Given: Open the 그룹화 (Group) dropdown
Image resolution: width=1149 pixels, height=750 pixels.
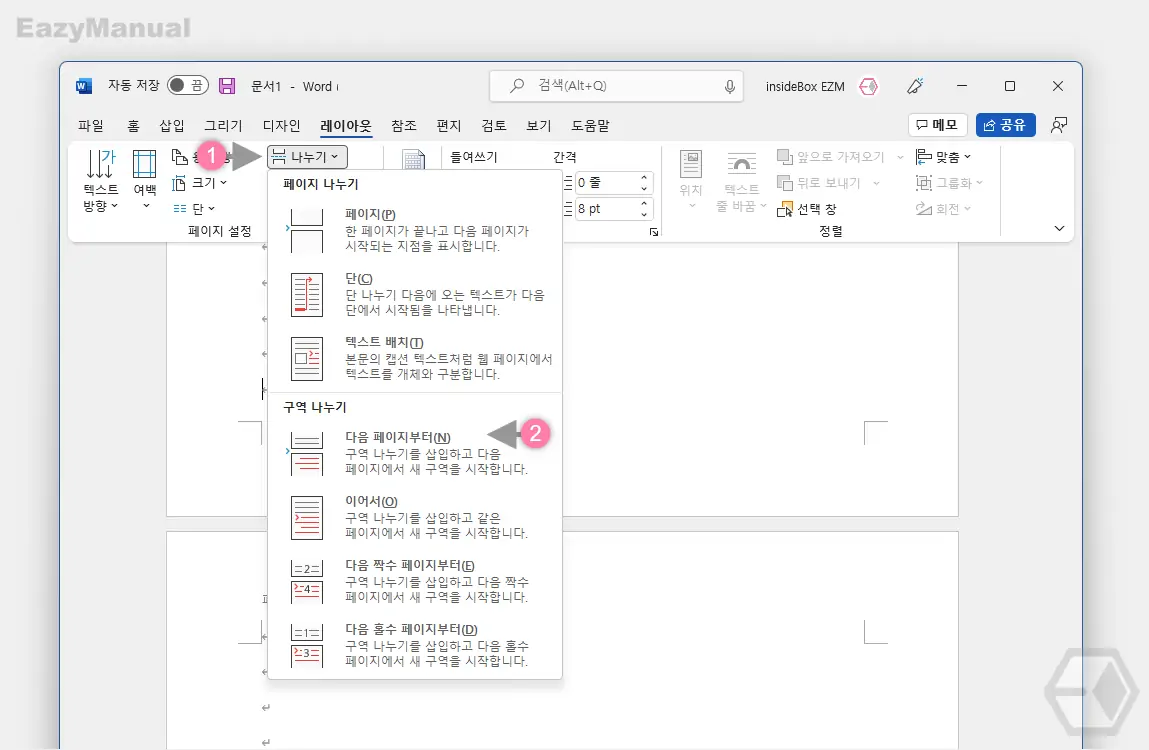Looking at the screenshot, I should pos(949,183).
